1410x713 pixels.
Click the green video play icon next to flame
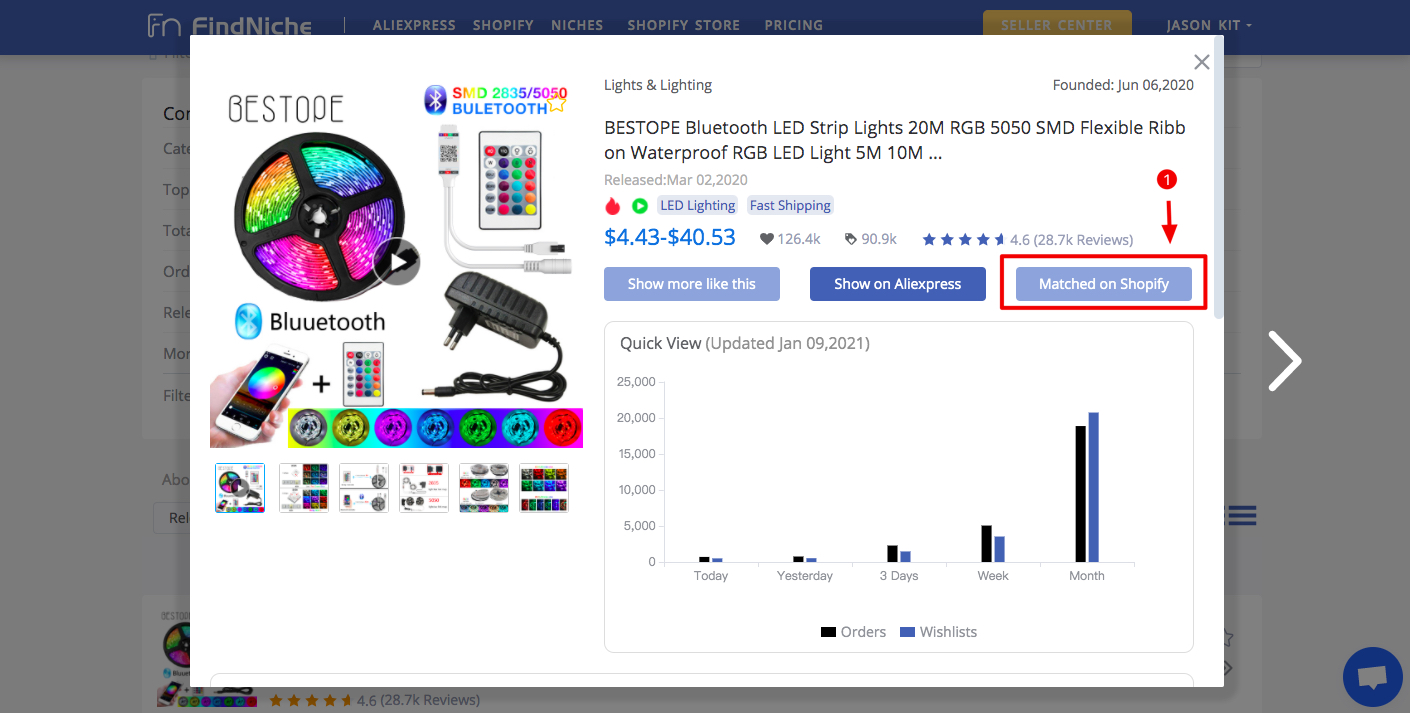[x=638, y=205]
